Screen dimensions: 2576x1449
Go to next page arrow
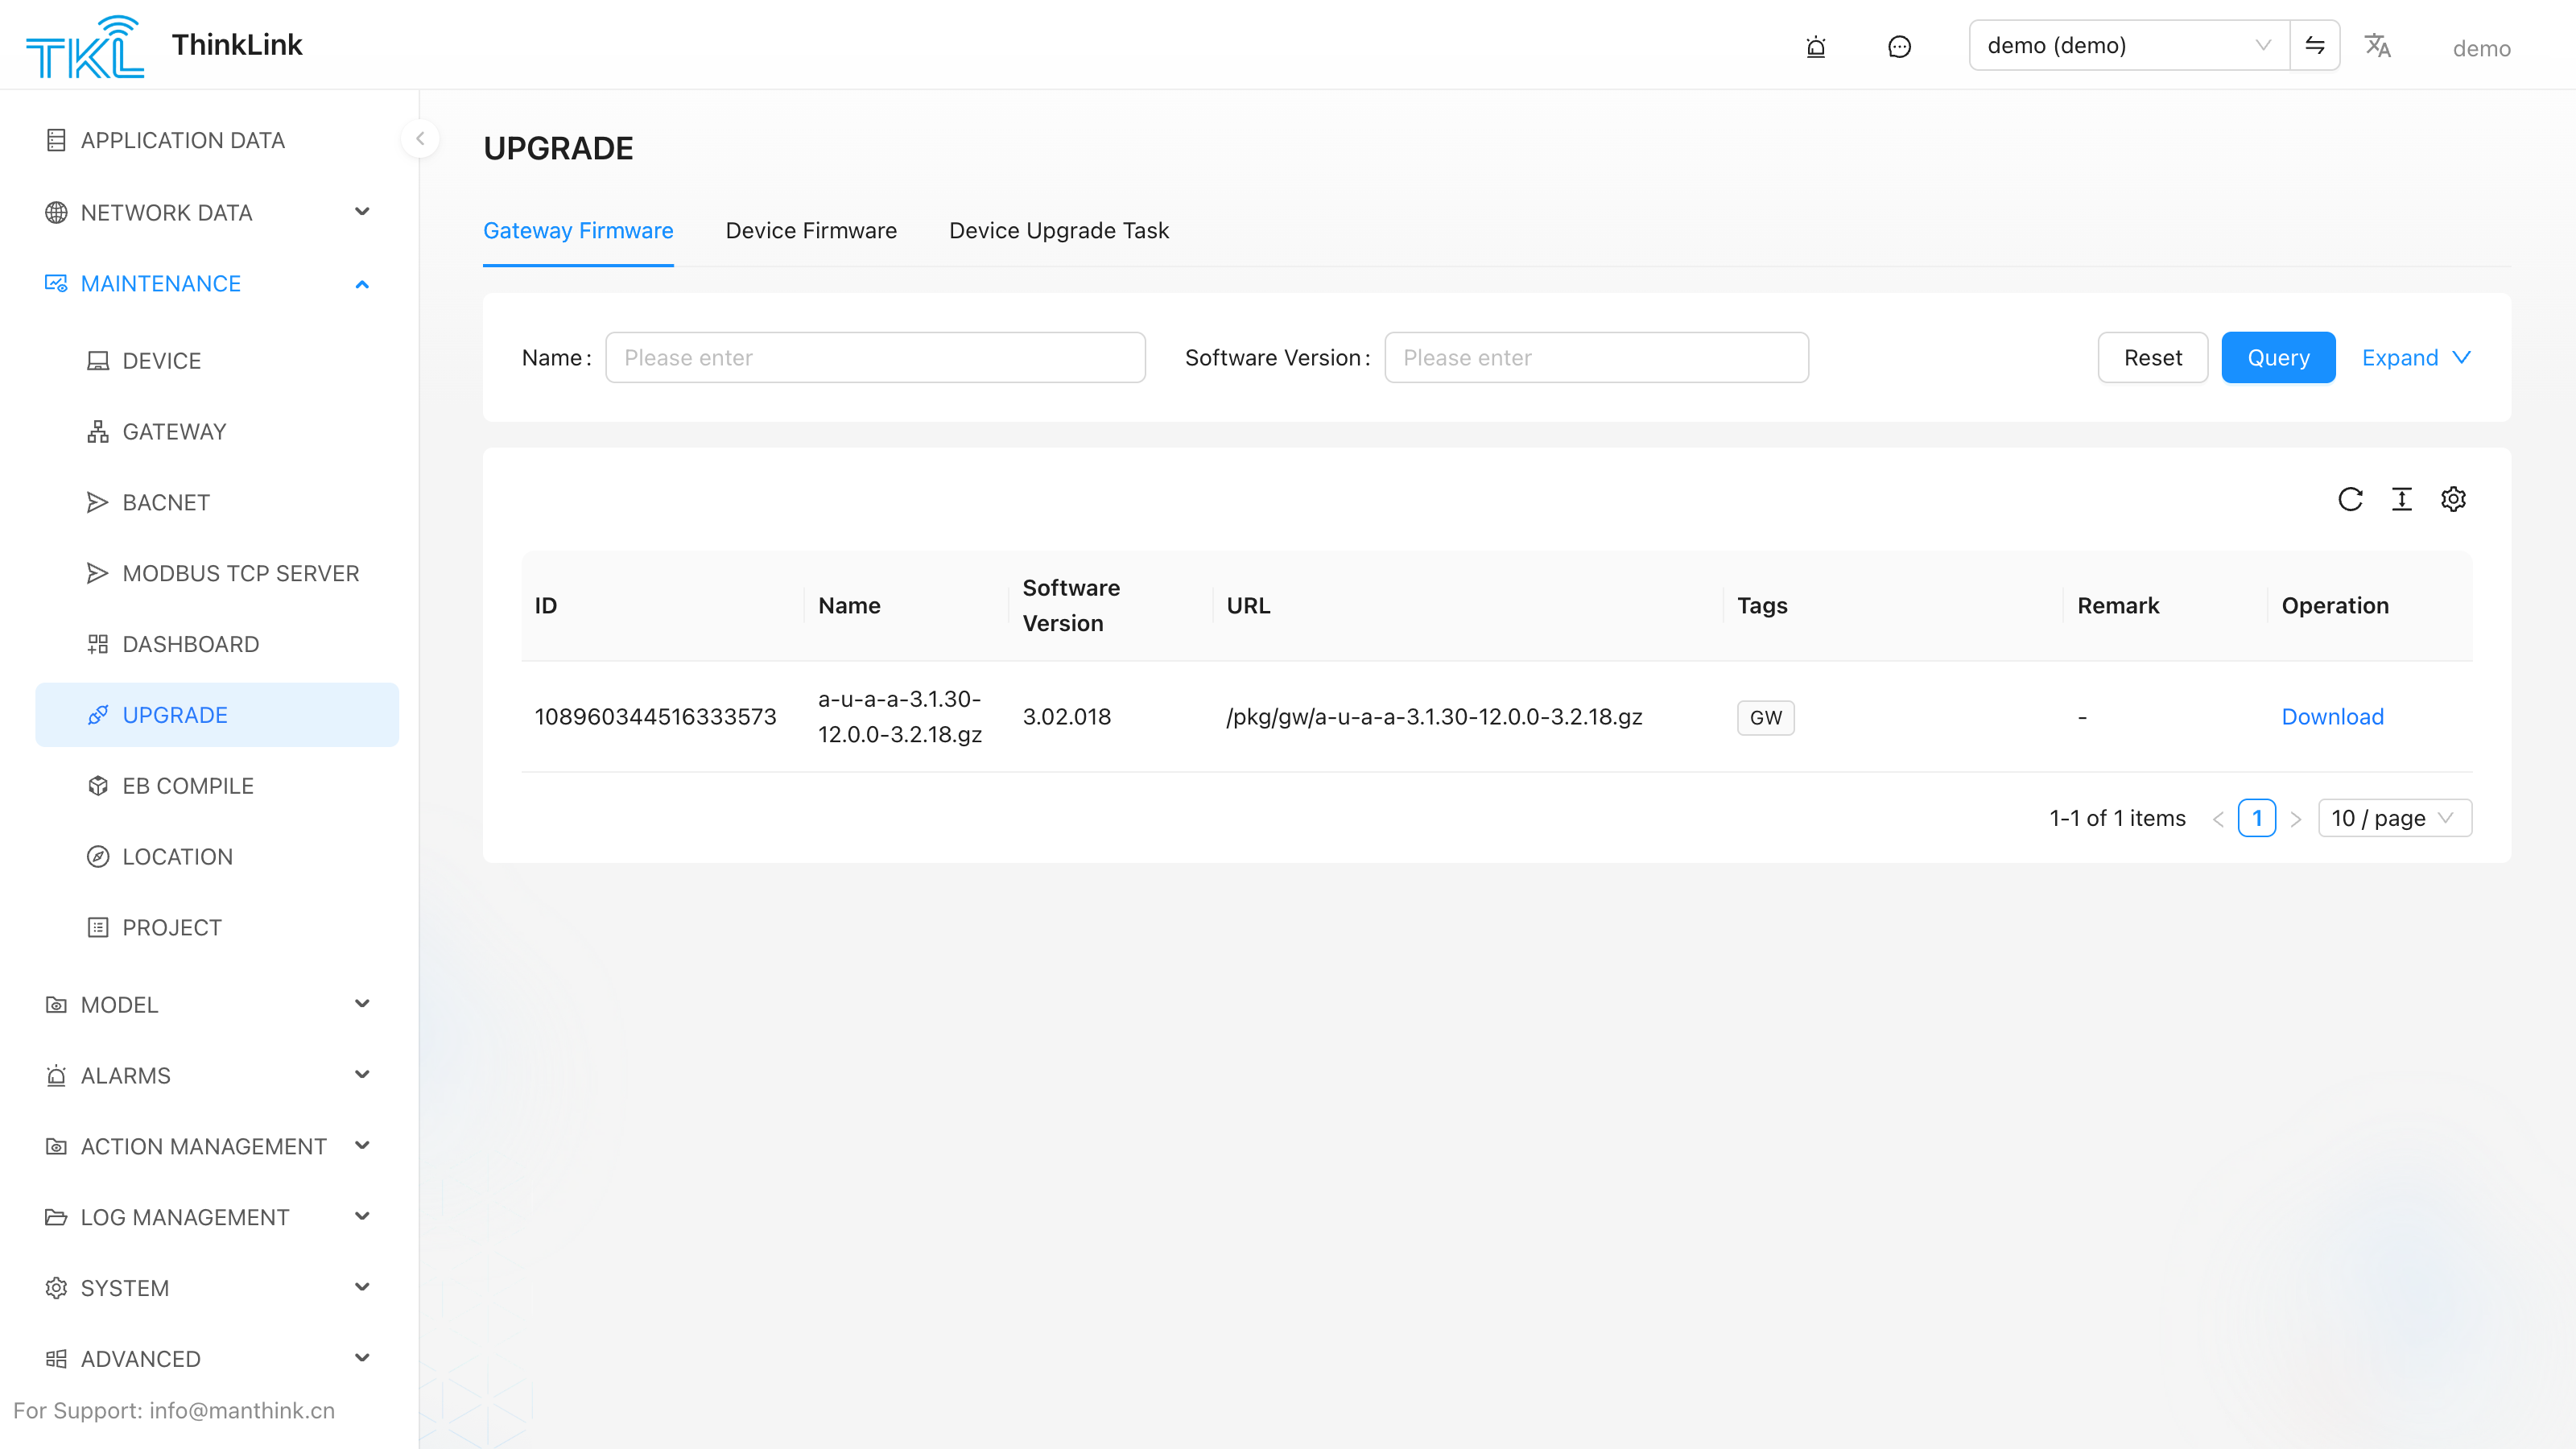(x=2296, y=819)
